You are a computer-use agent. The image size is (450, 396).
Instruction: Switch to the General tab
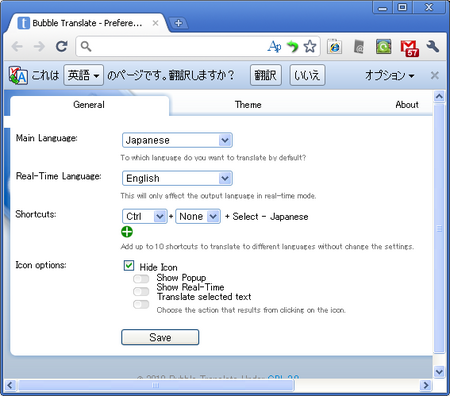(89, 105)
